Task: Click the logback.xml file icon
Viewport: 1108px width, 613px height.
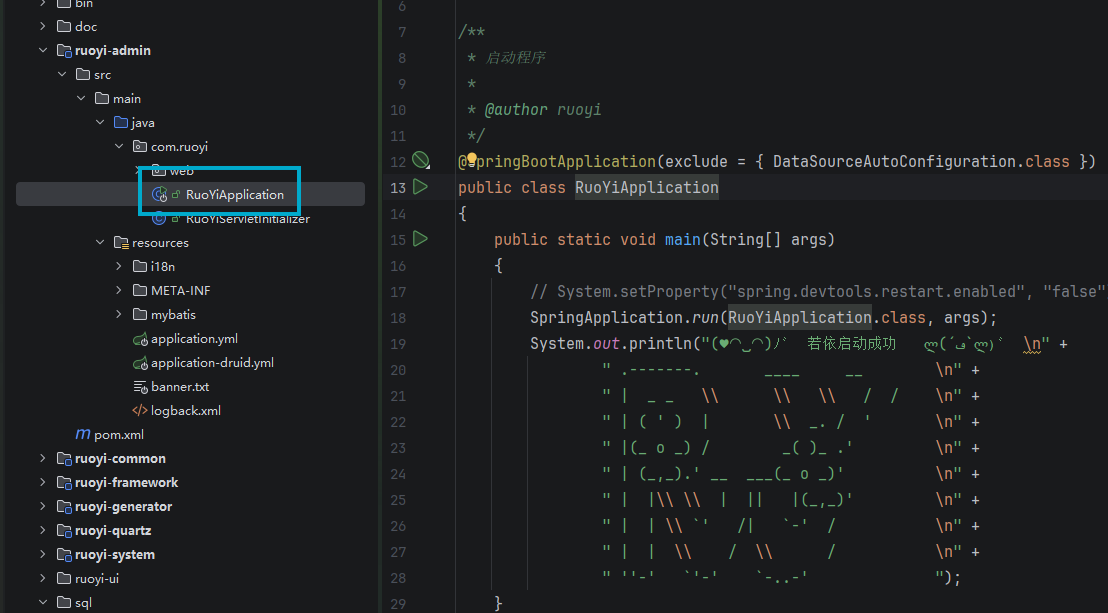Action: point(140,411)
